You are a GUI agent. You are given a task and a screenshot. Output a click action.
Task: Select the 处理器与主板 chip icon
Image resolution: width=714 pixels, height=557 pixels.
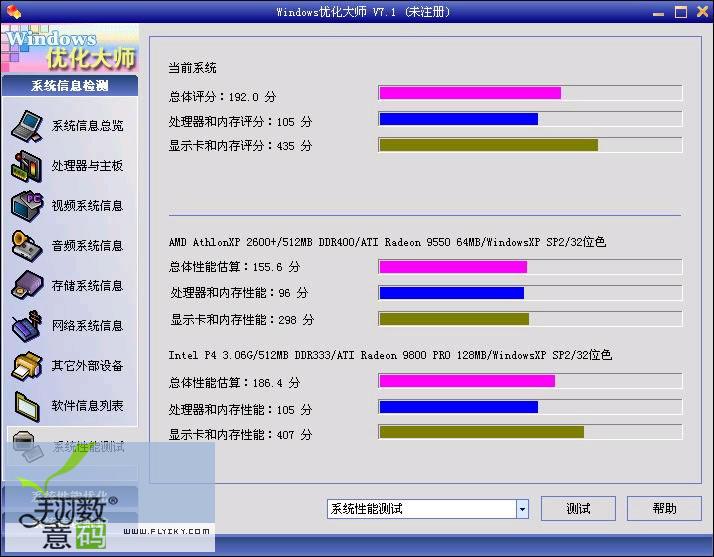[x=27, y=166]
